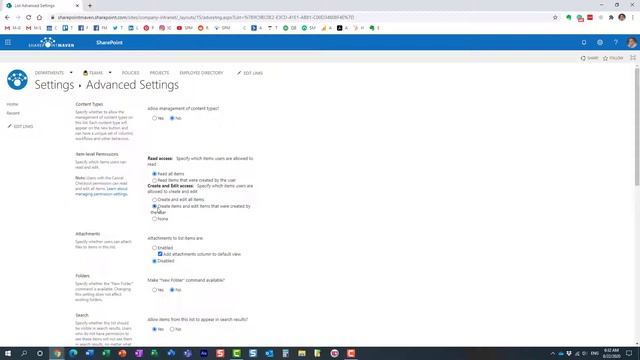Click the SharePoint Maven logo in header
This screenshot has height=360, width=640.
(51, 42)
